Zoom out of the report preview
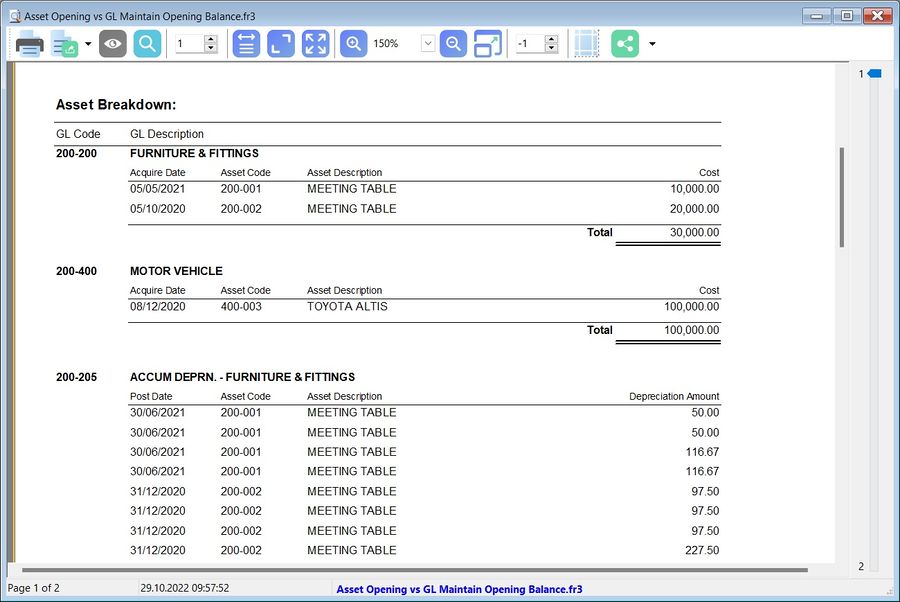This screenshot has height=602, width=900. [453, 43]
